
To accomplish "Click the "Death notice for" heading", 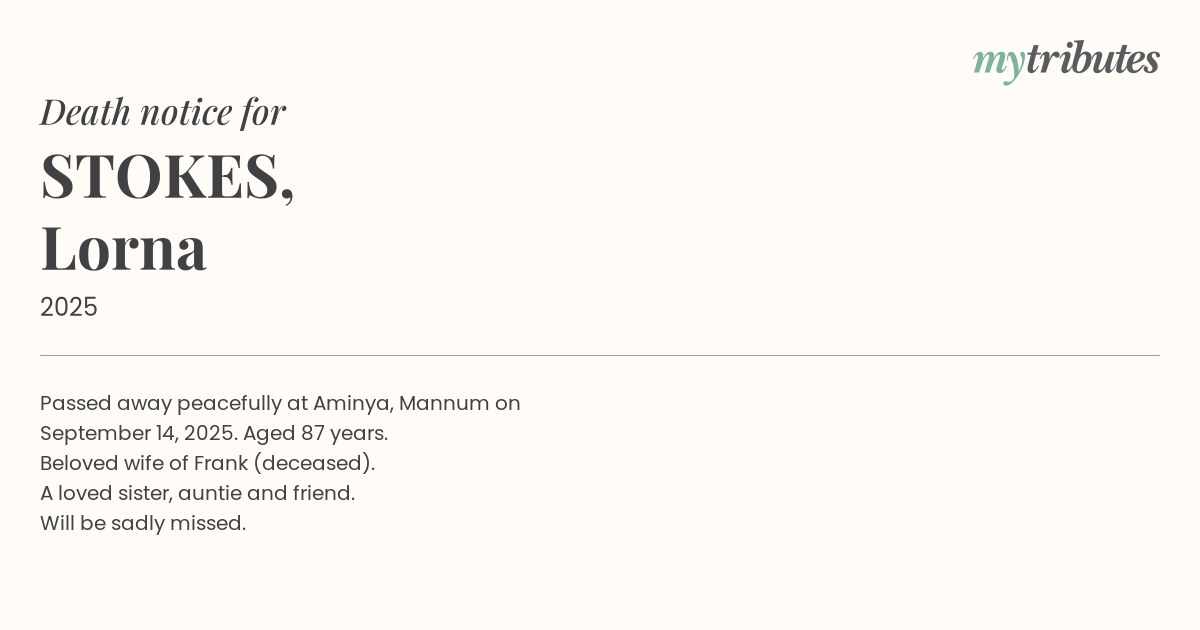I will [x=163, y=111].
